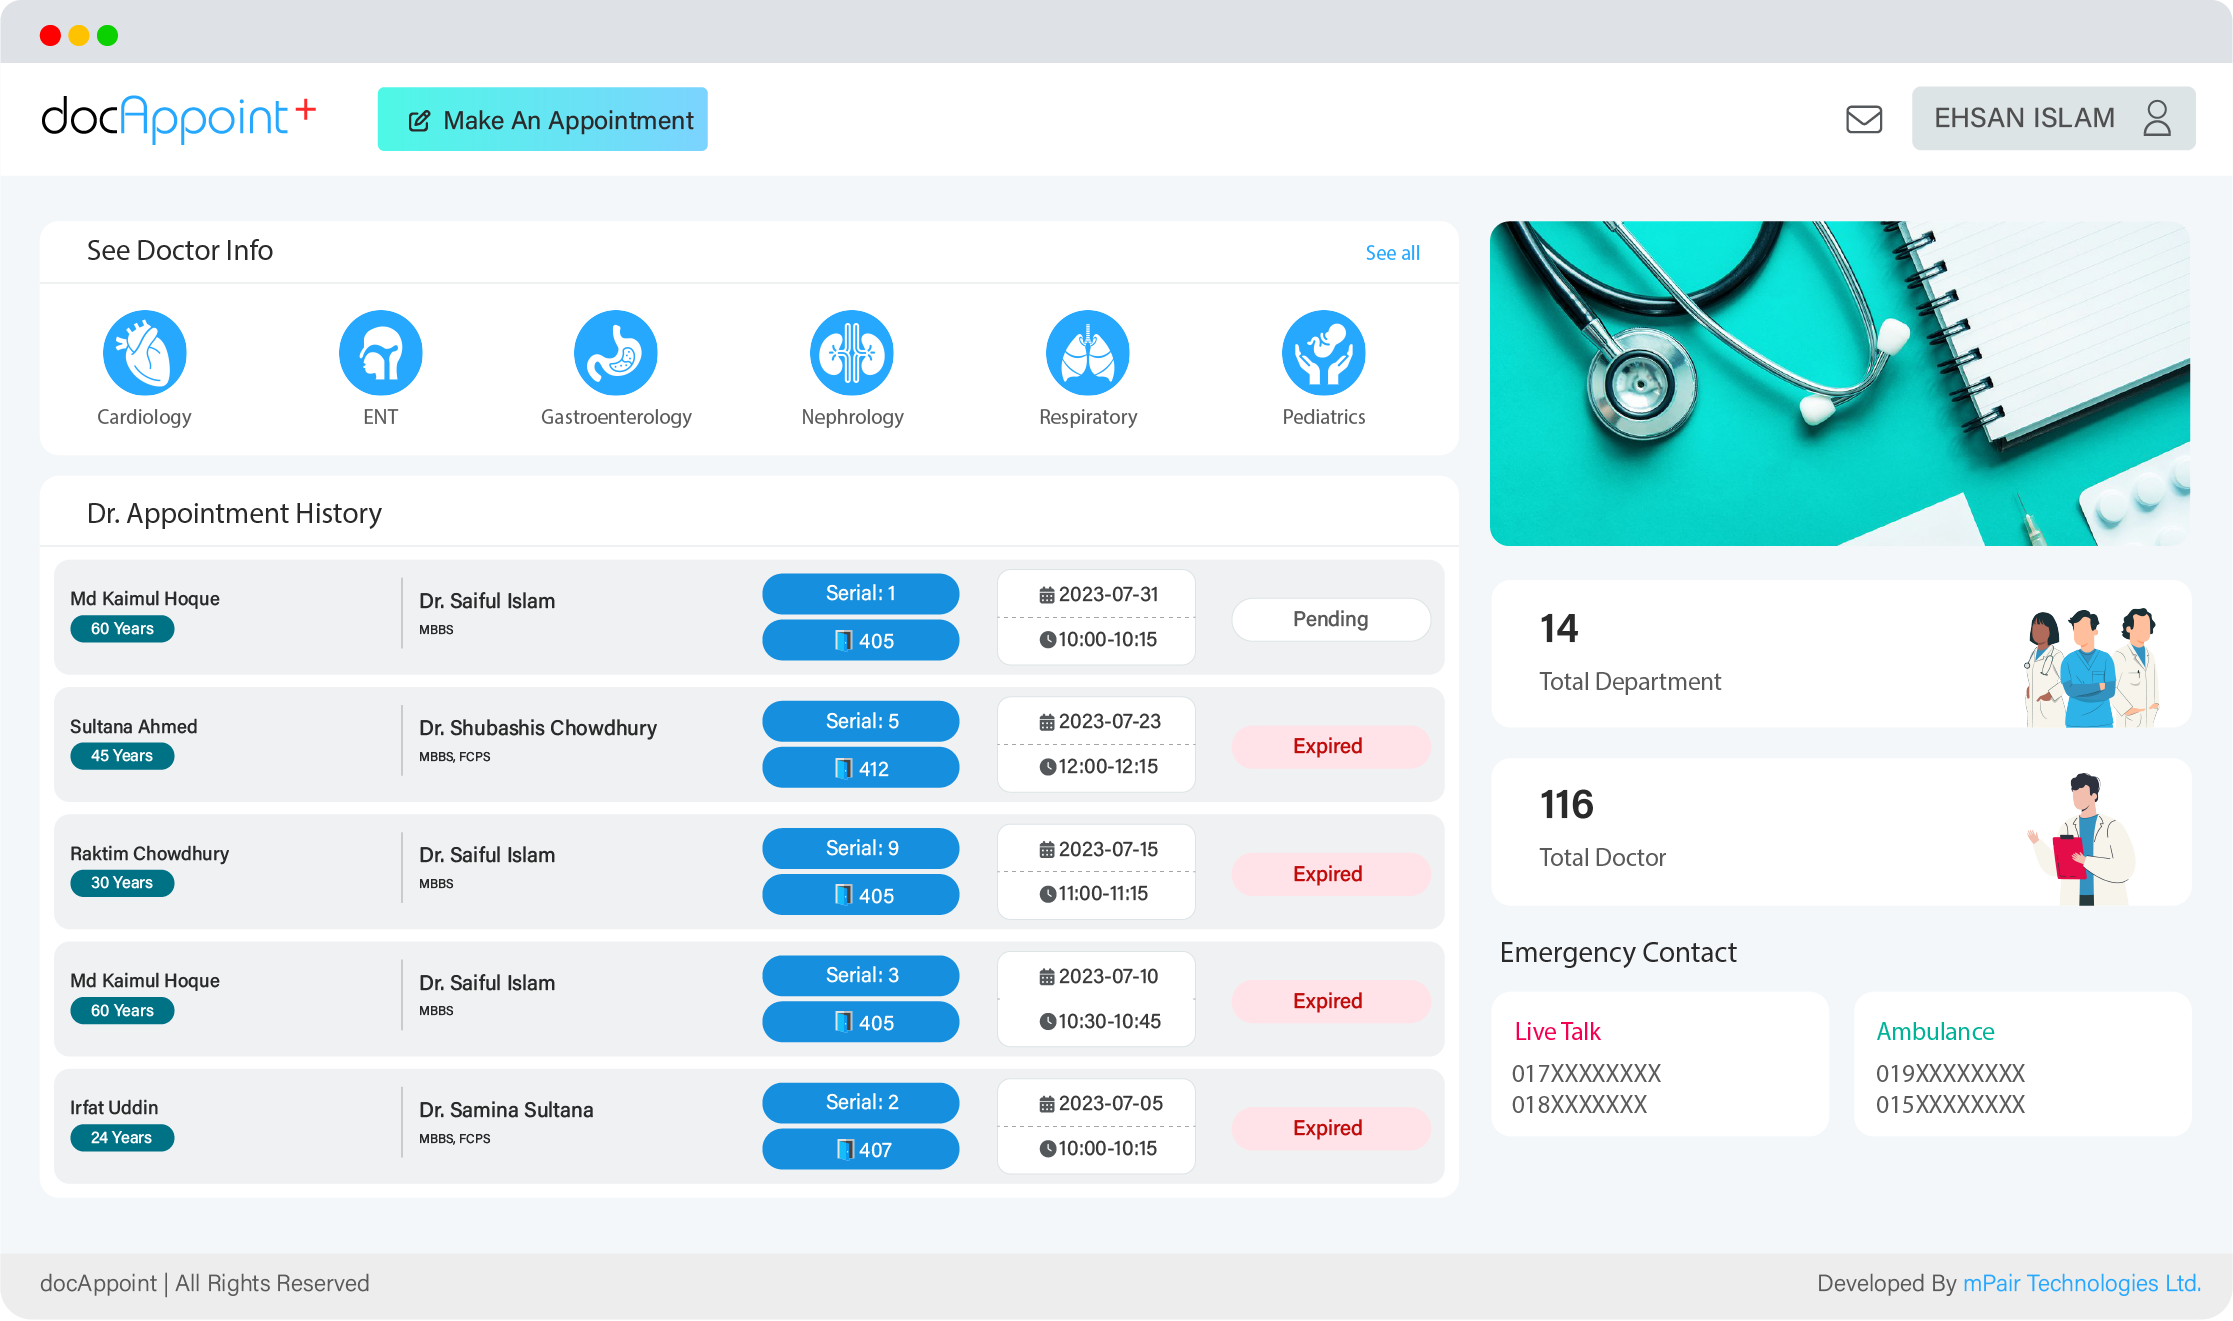Open the EHSAN ISLAM account menu
The height and width of the screenshot is (1321, 2233).
pos(2025,118)
